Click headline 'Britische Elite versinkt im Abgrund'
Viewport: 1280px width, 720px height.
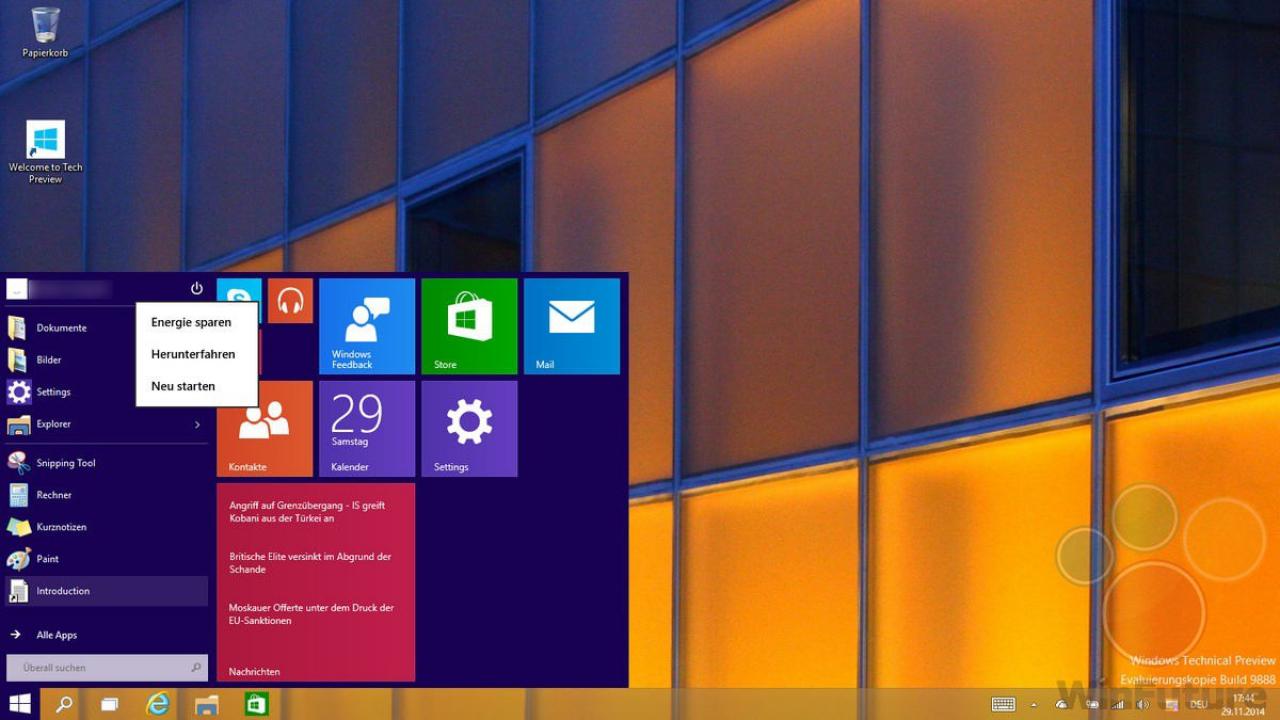[310, 563]
